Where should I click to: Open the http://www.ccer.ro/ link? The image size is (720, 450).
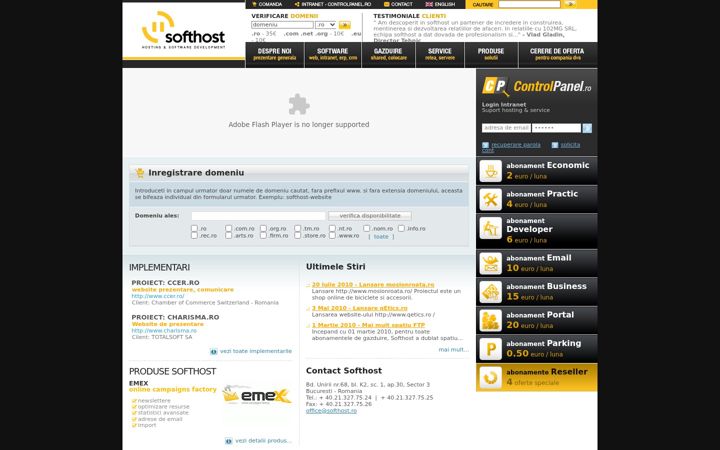point(158,296)
